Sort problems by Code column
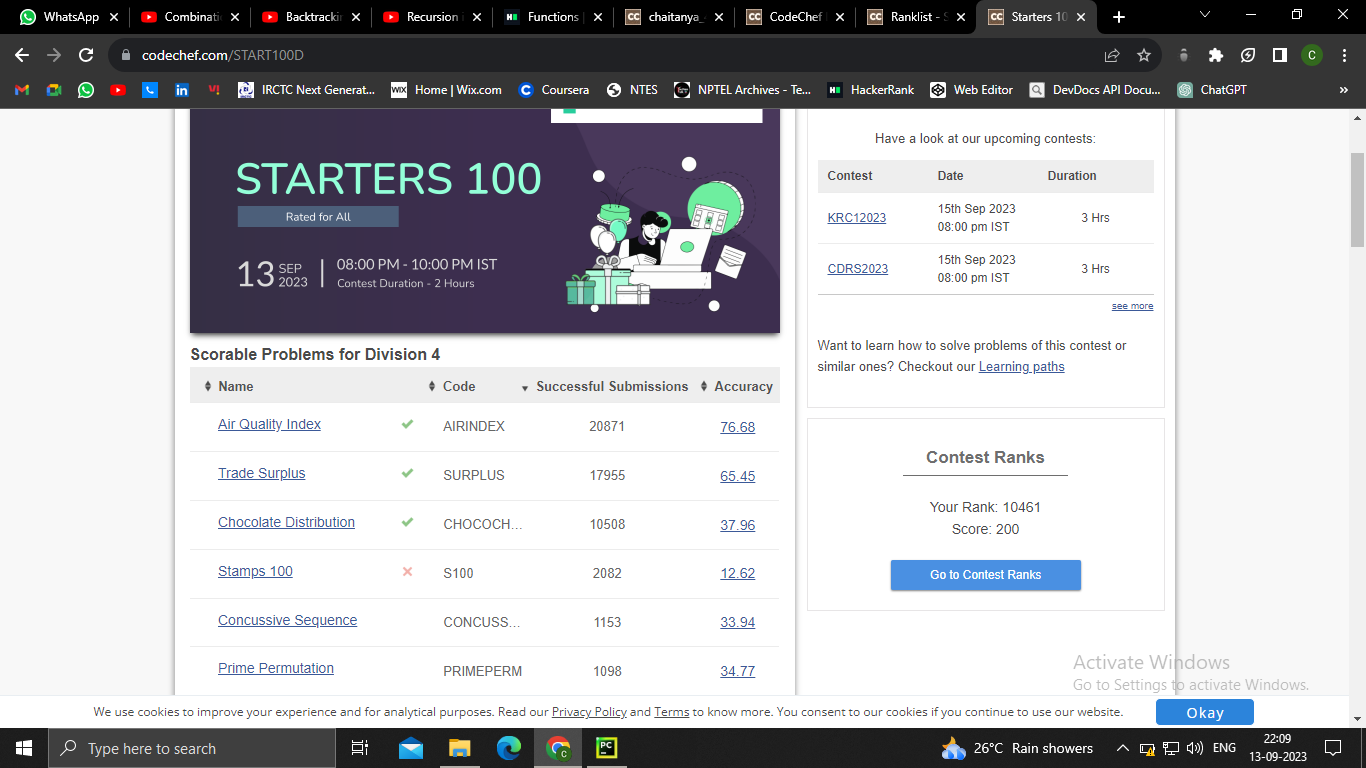The width and height of the screenshot is (1366, 768). 452,386
